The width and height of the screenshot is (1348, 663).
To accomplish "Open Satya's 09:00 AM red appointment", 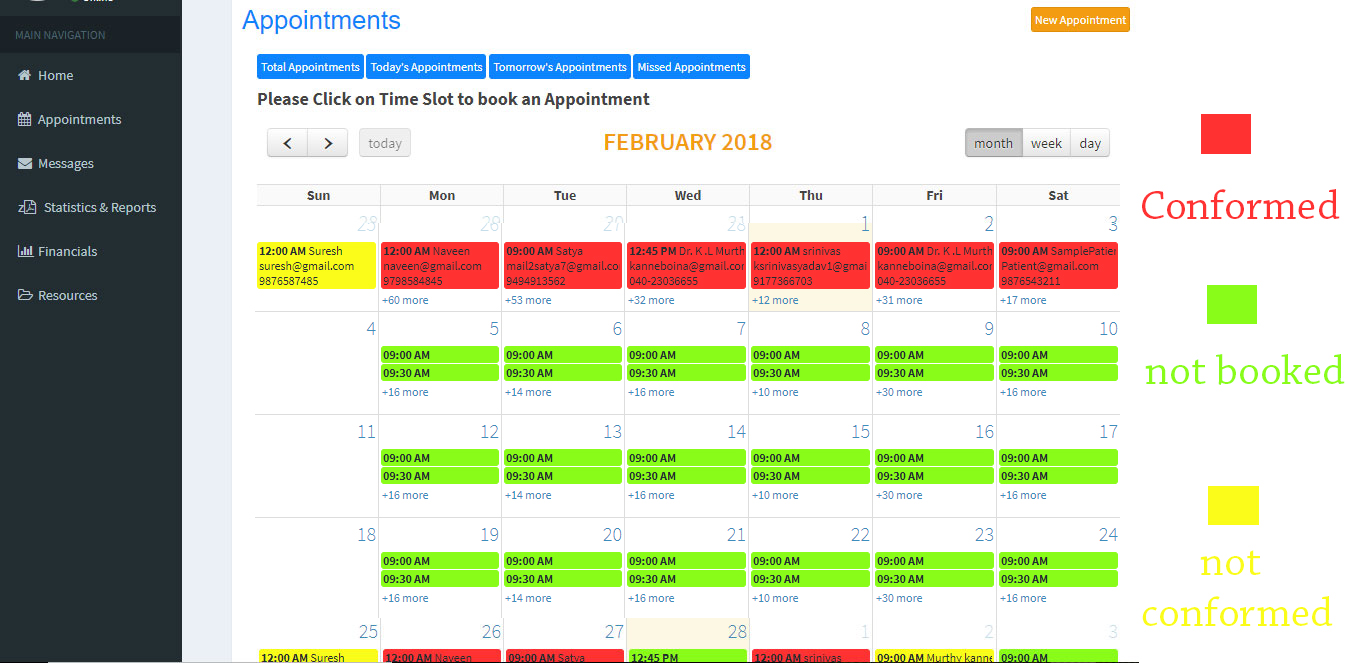I will 564,266.
